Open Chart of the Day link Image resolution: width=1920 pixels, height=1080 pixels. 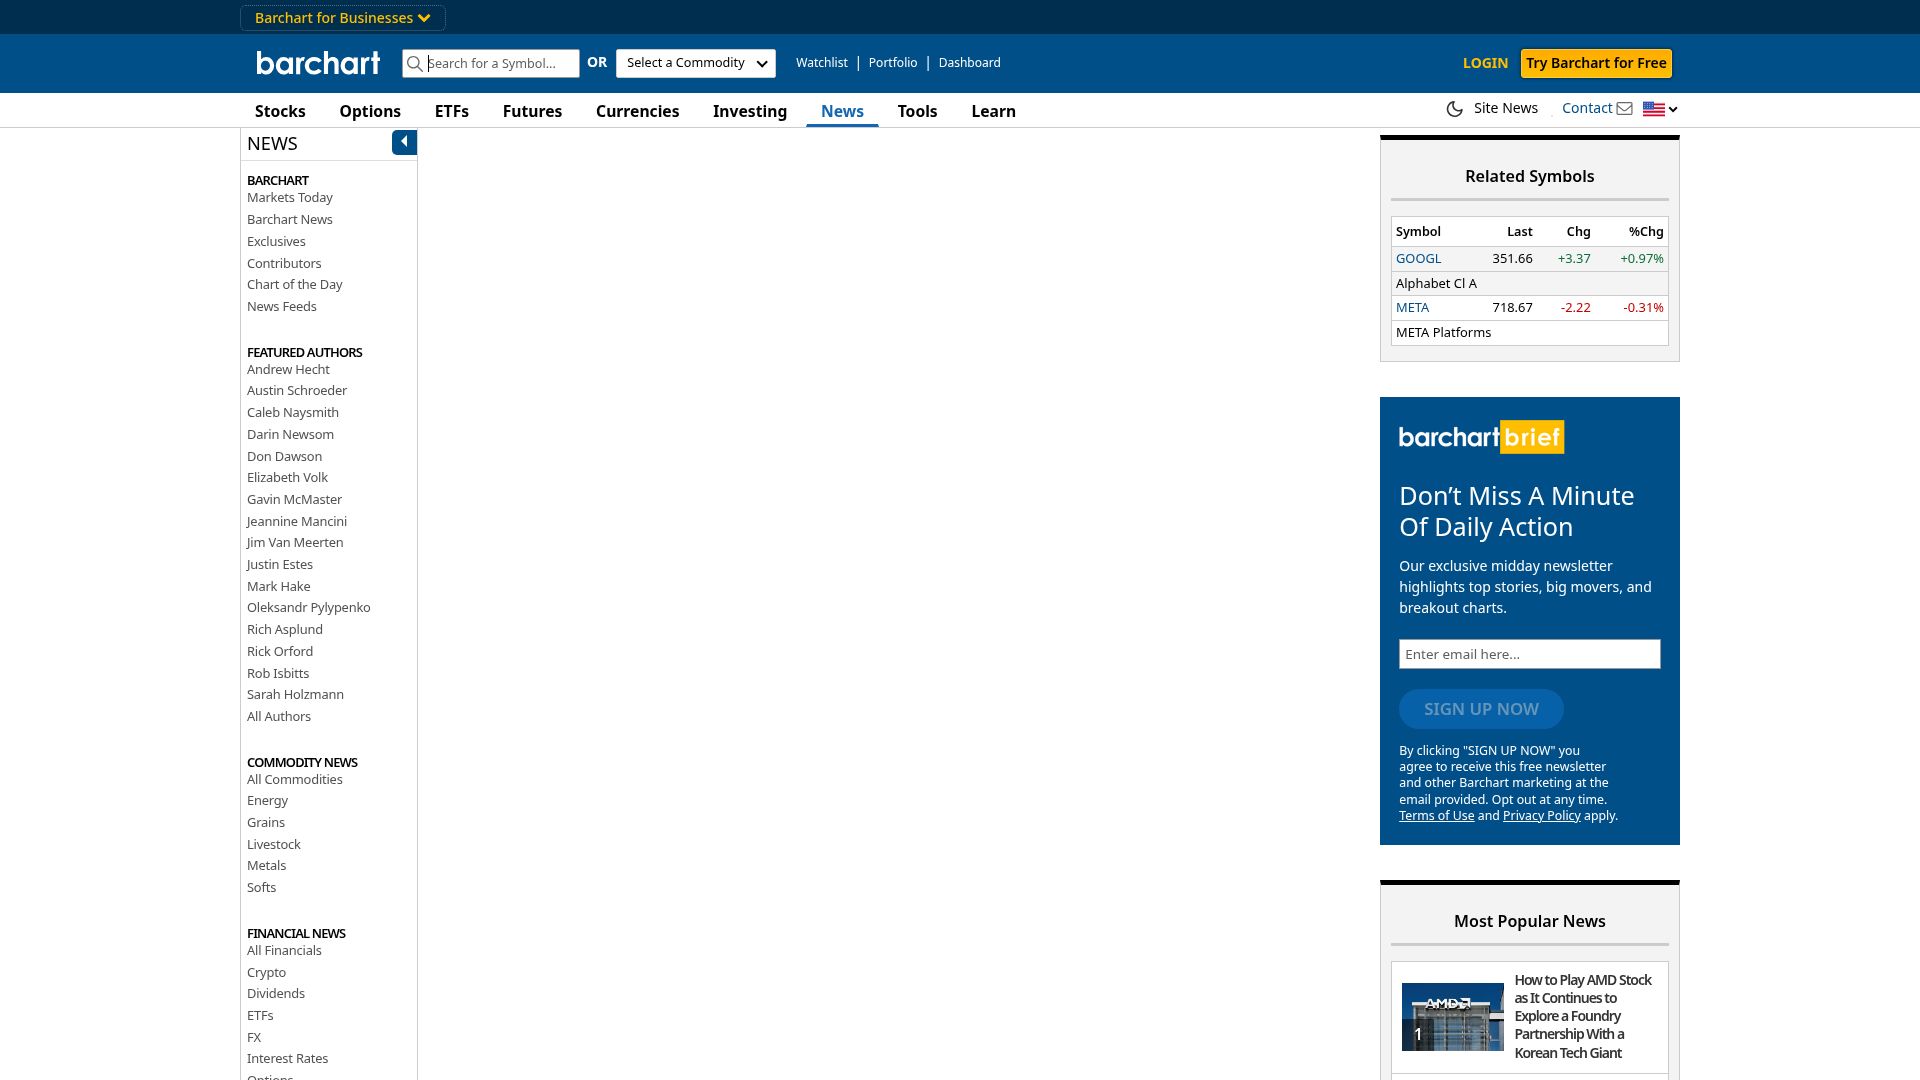pyautogui.click(x=295, y=285)
